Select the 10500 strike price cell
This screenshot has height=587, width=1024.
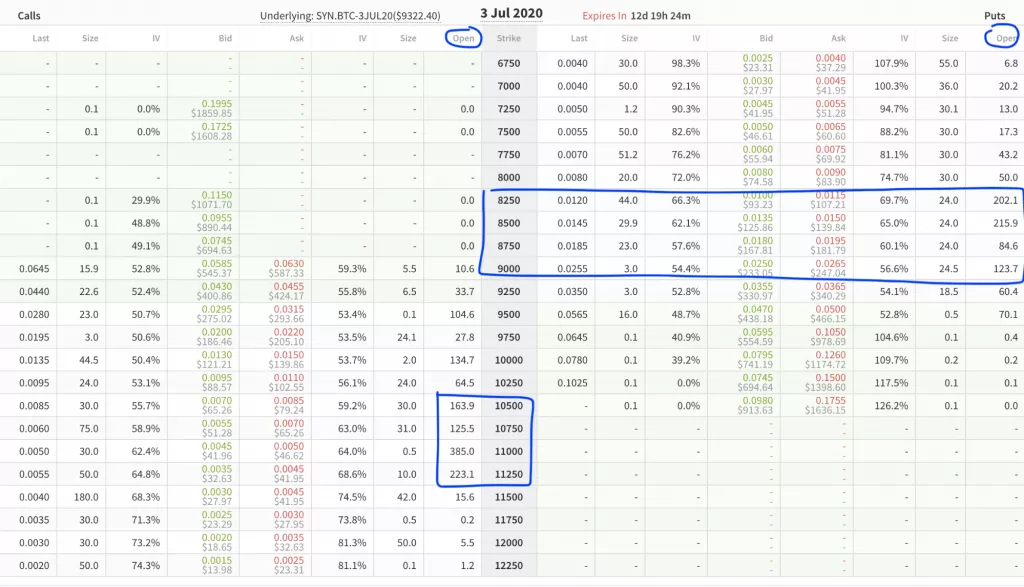tap(509, 406)
